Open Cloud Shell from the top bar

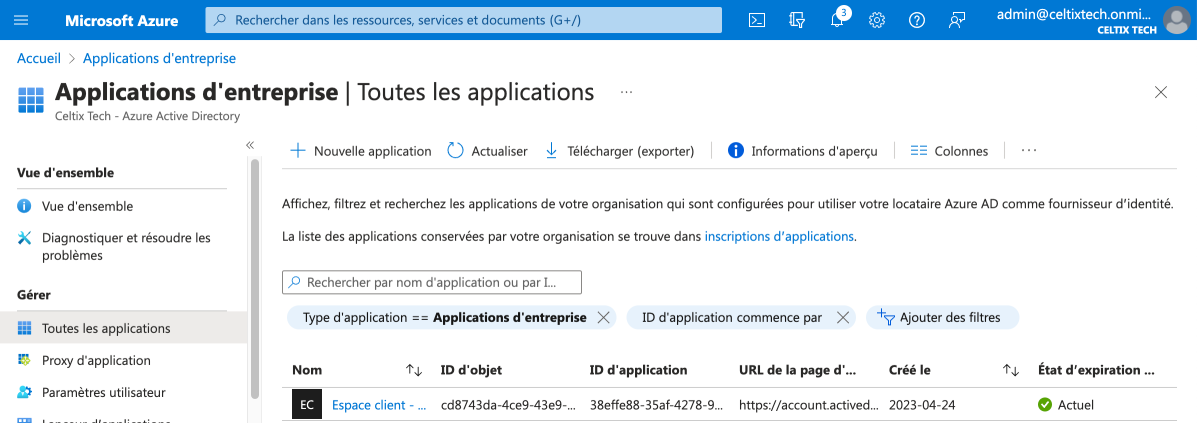click(757, 21)
